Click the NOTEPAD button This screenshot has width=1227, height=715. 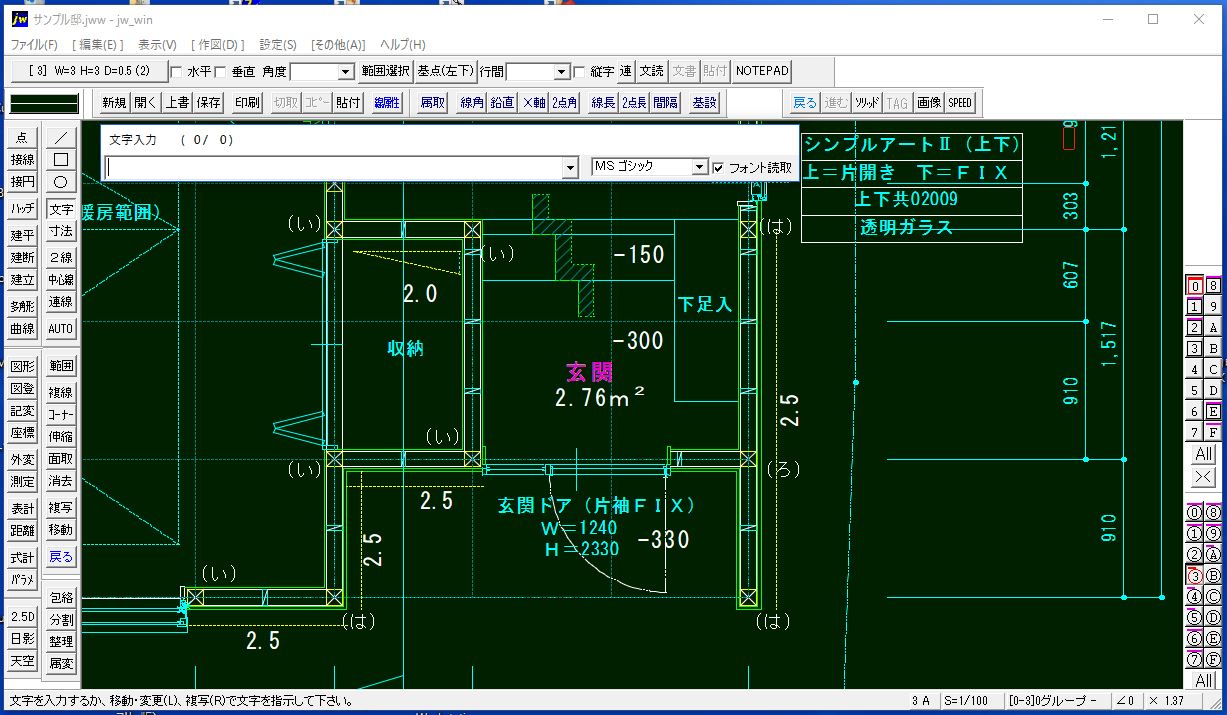[762, 71]
